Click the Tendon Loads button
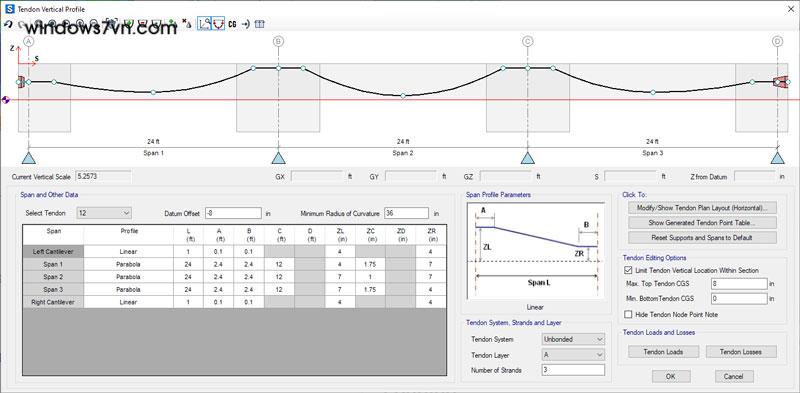Screen dimensions: 800x393 click(663, 352)
